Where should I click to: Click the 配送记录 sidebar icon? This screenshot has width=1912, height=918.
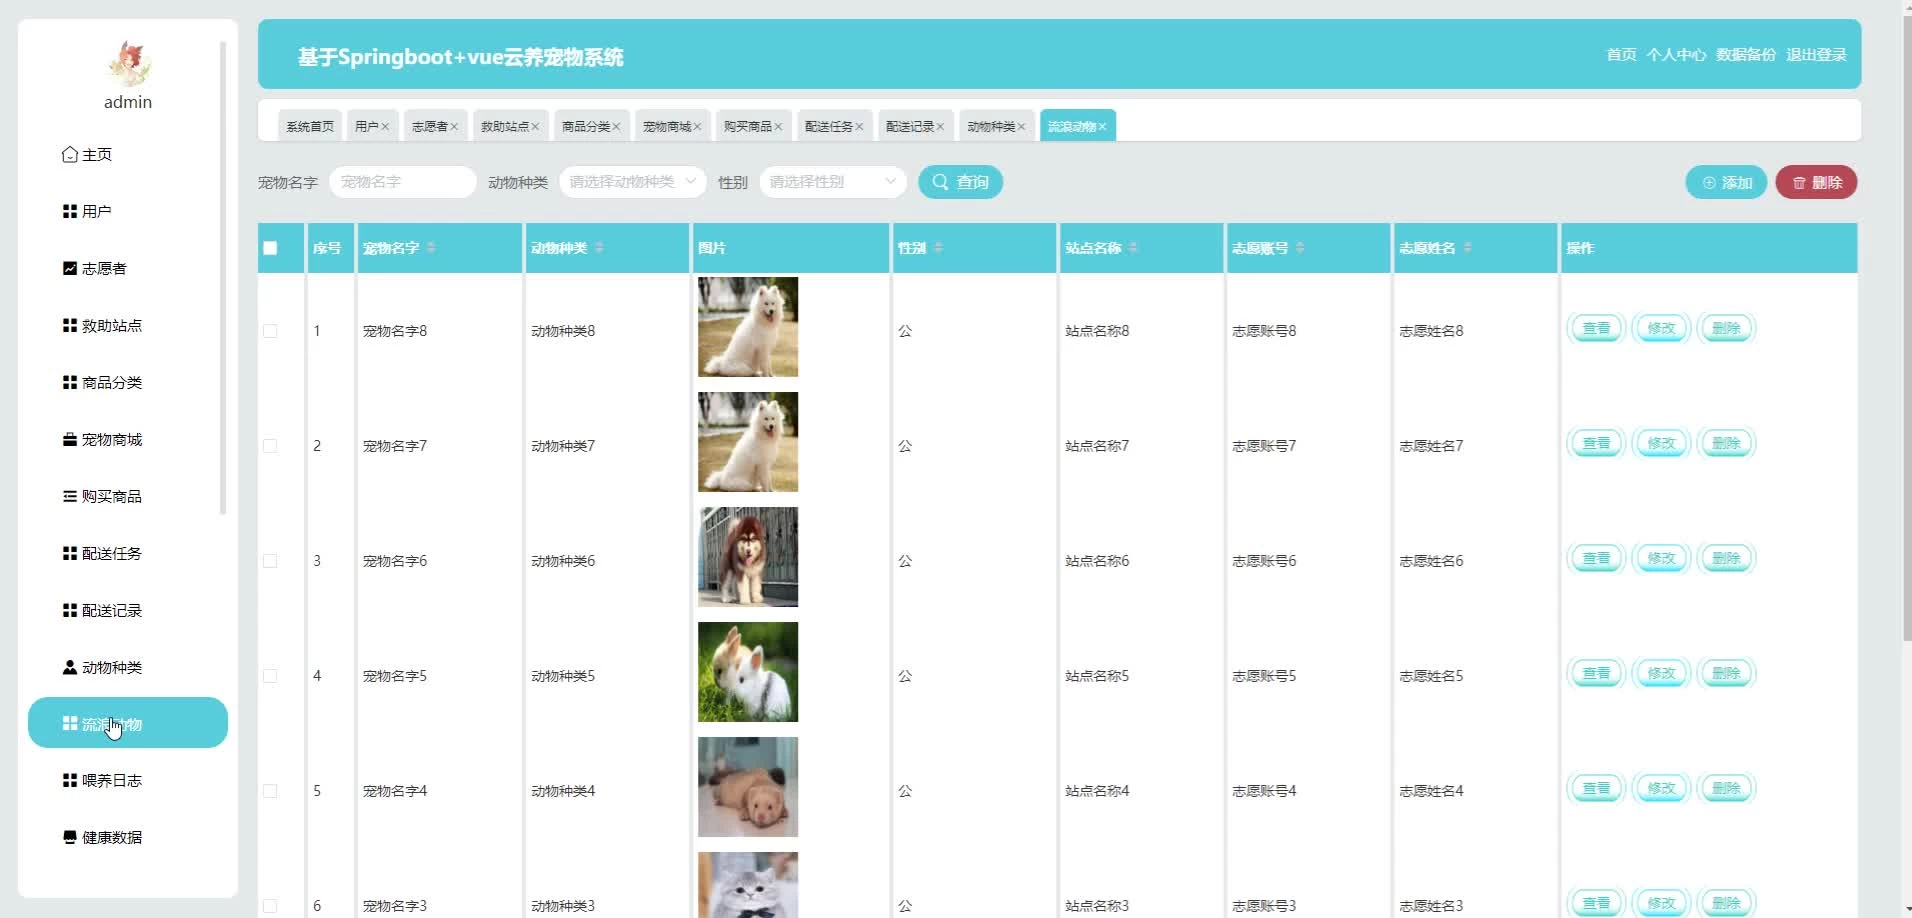(70, 611)
